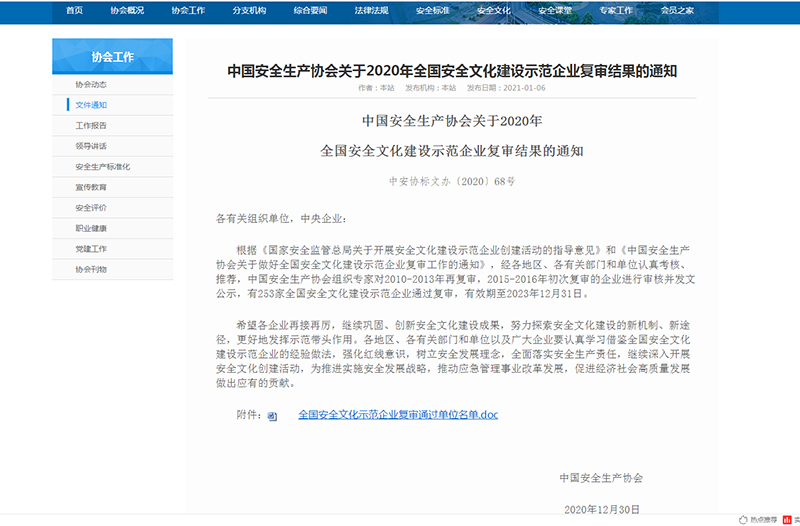Go to 协会概况 in top navigation
Screen dimensions: 800x526
point(129,9)
